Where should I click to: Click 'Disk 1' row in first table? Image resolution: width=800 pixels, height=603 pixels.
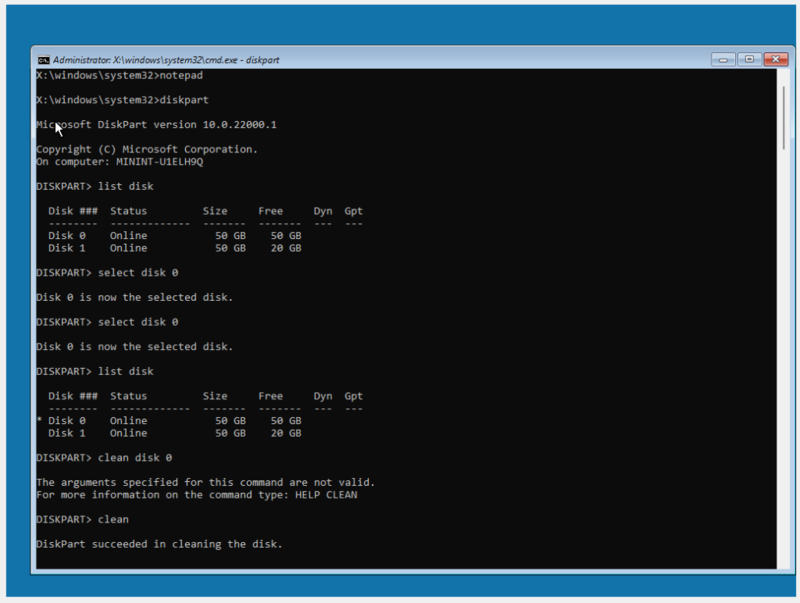(174, 248)
